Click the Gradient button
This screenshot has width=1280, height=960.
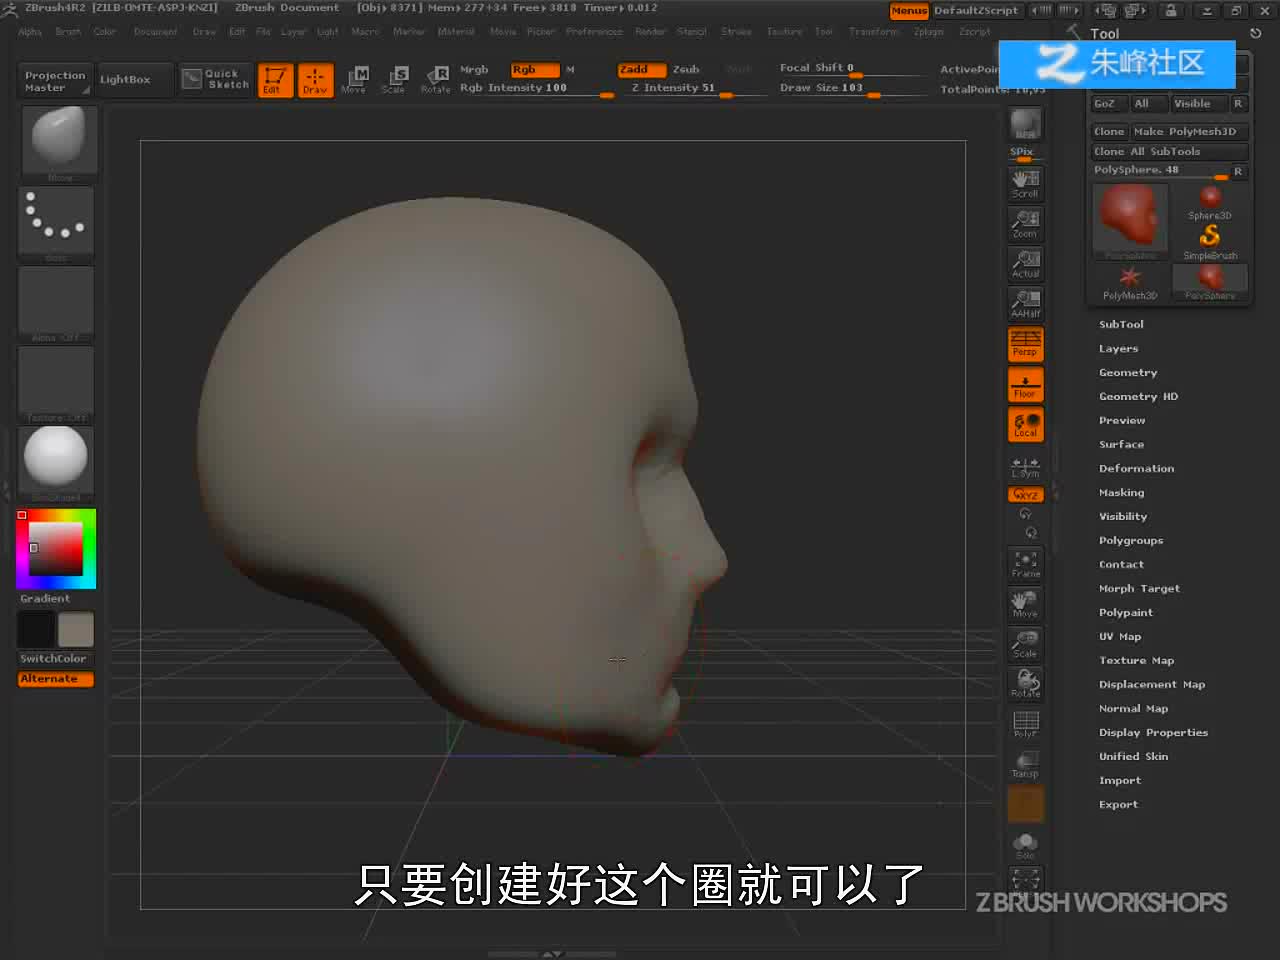[x=45, y=599]
